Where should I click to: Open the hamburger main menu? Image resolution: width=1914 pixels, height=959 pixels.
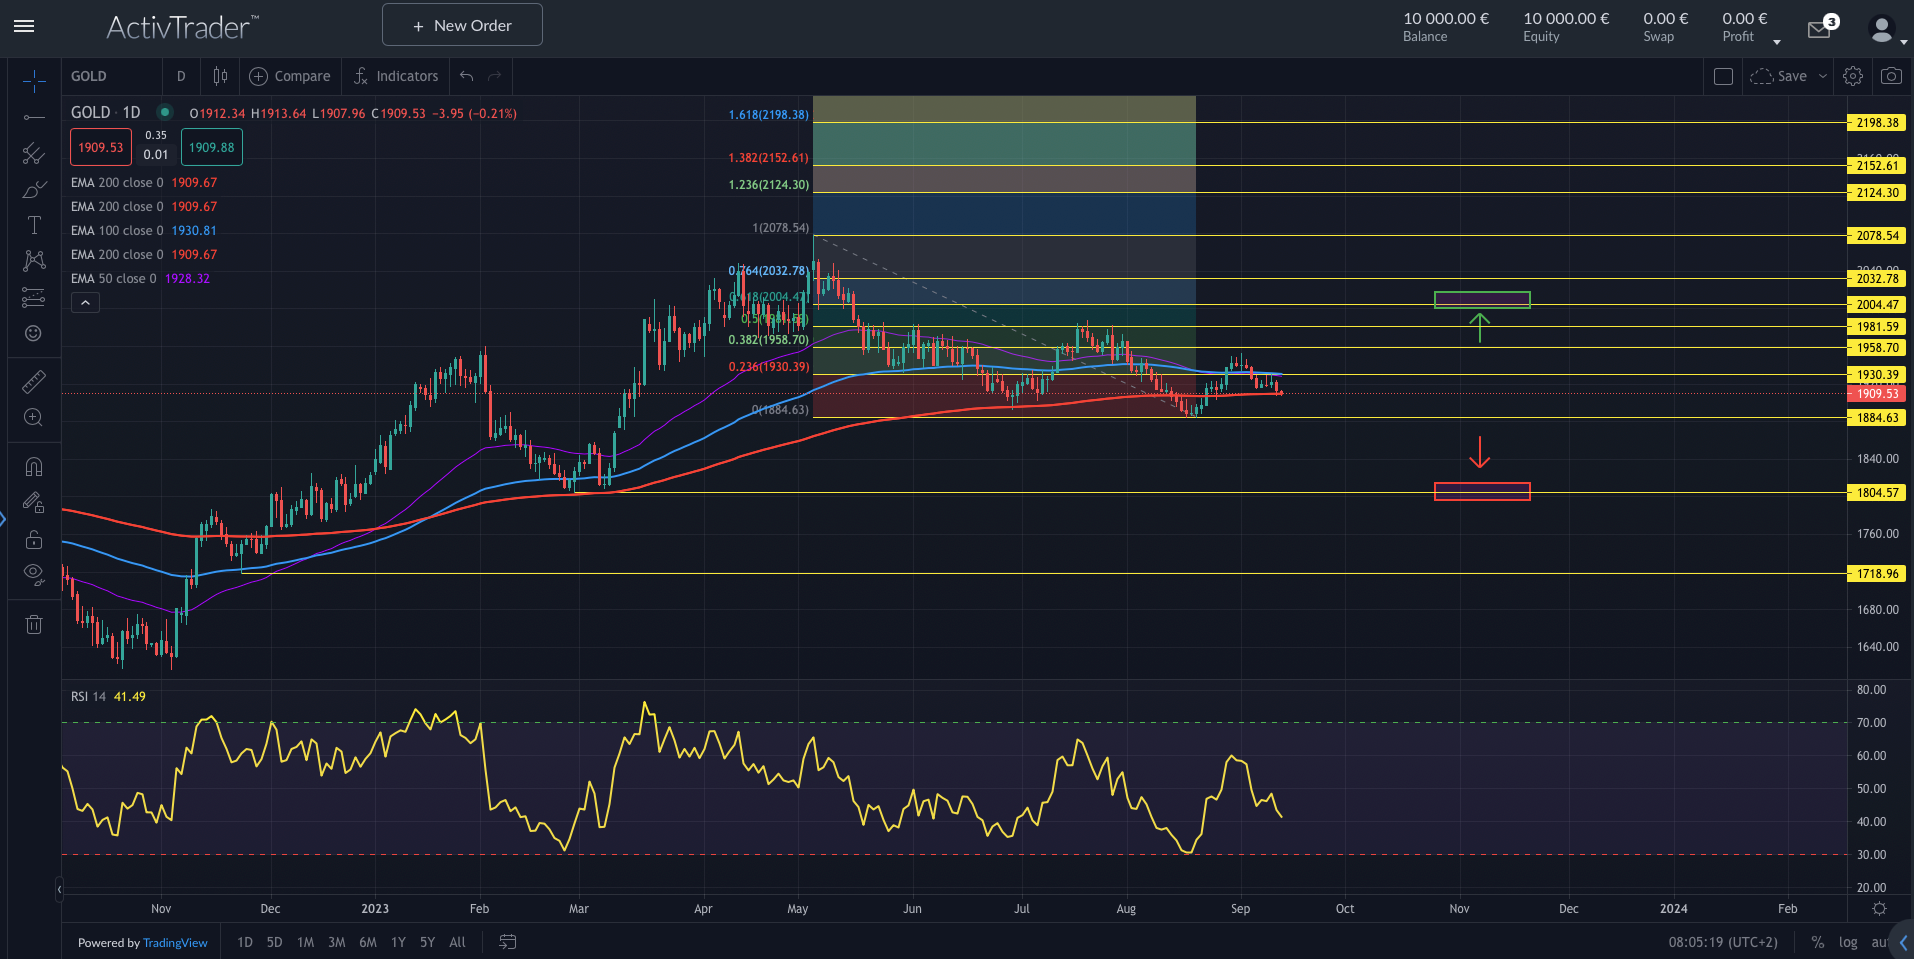(24, 26)
